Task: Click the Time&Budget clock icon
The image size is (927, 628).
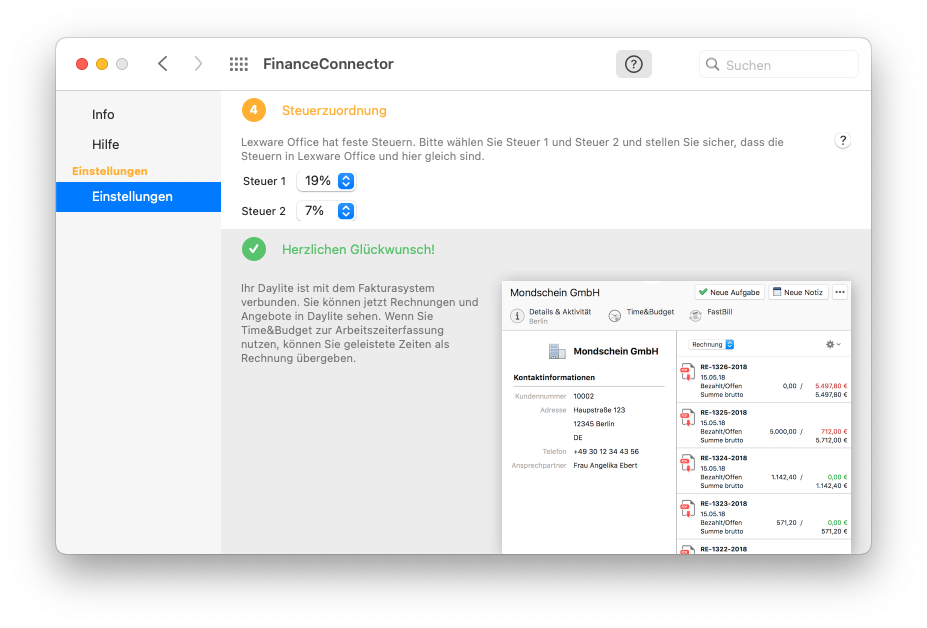Action: coord(615,316)
